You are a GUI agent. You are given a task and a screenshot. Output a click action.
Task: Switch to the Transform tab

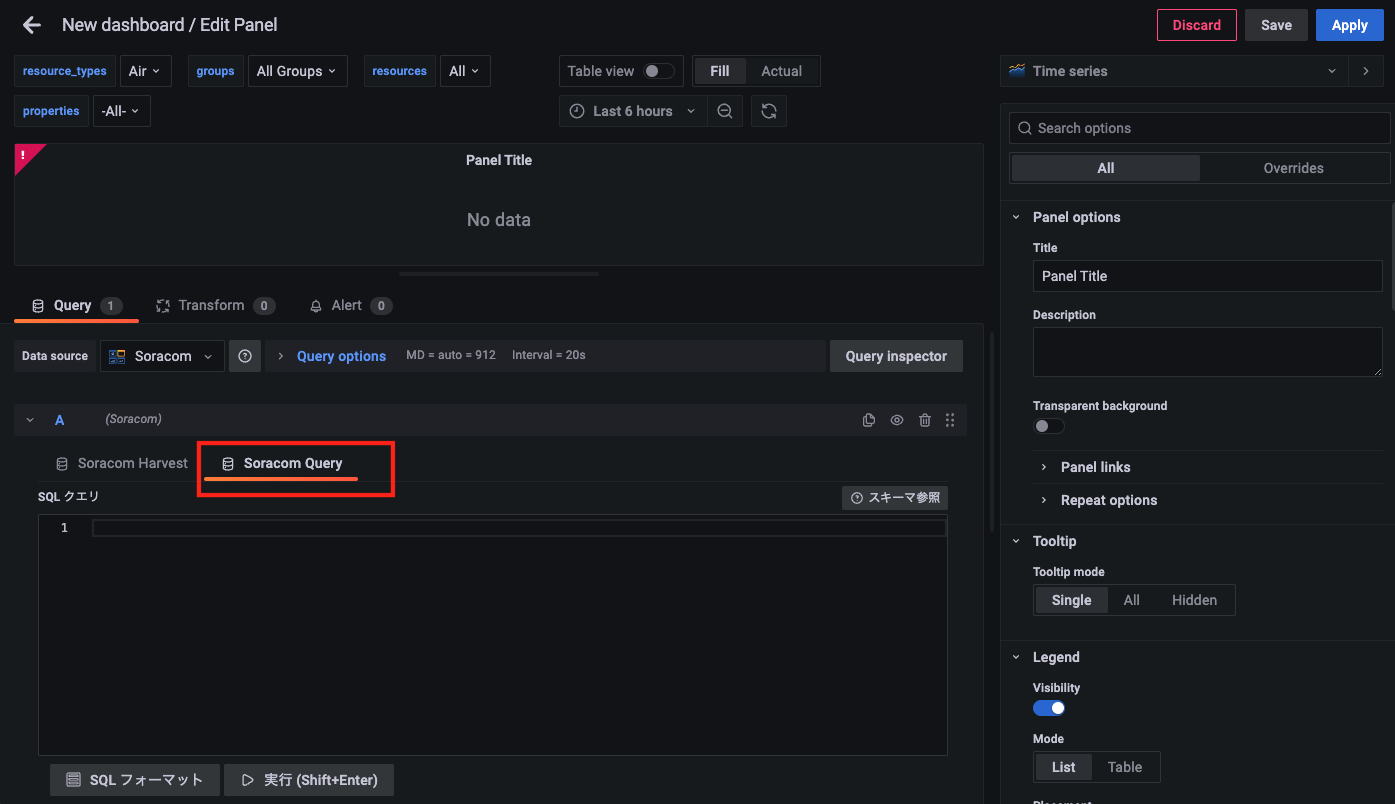pyautogui.click(x=215, y=305)
